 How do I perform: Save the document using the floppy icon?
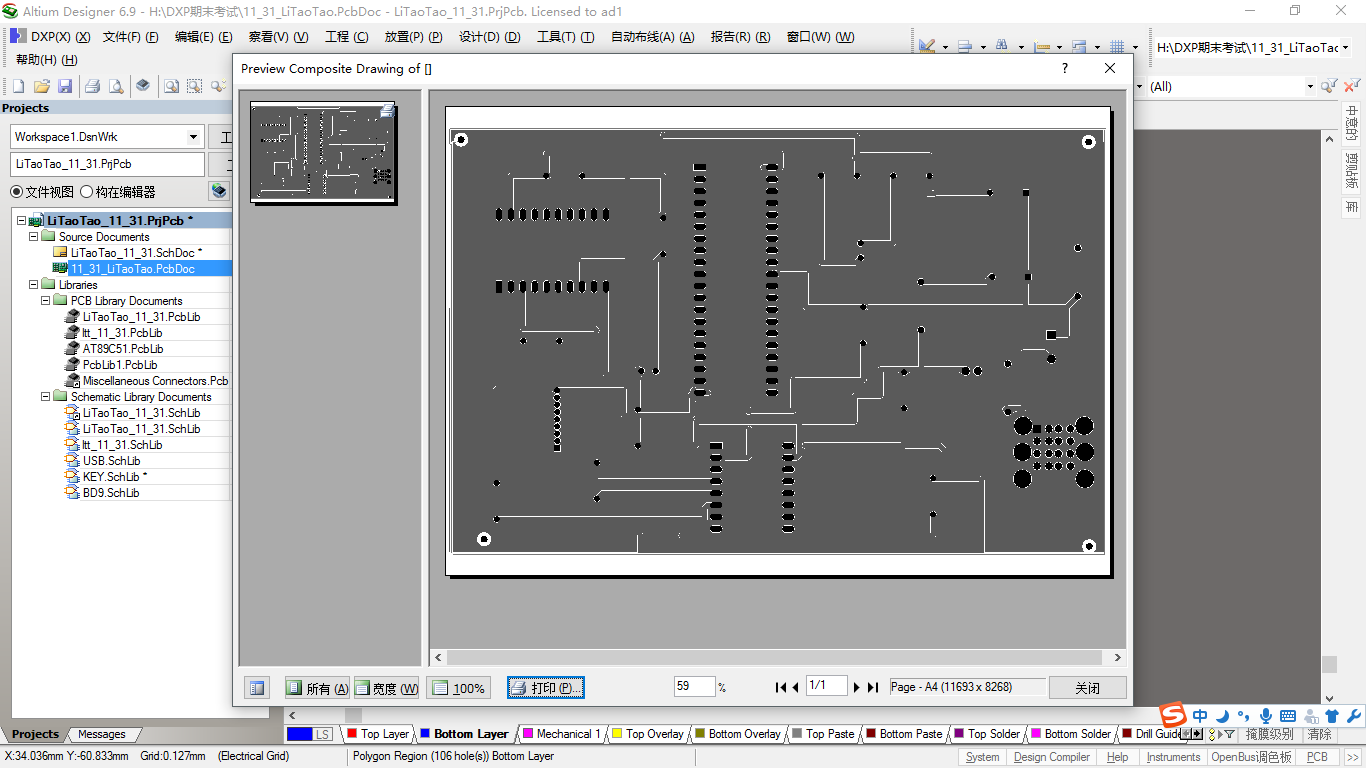click(65, 87)
